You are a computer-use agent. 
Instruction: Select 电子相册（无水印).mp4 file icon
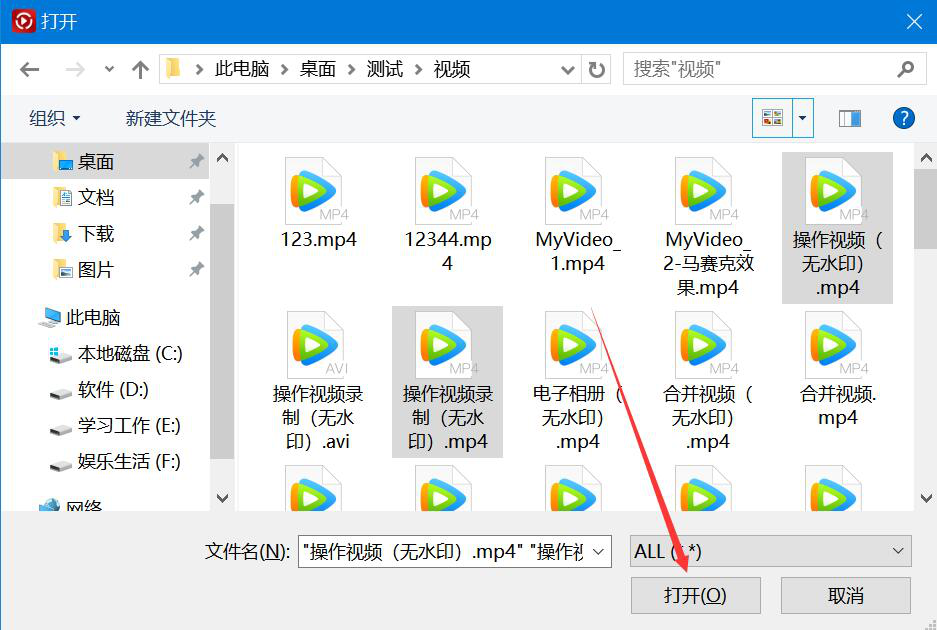(575, 345)
